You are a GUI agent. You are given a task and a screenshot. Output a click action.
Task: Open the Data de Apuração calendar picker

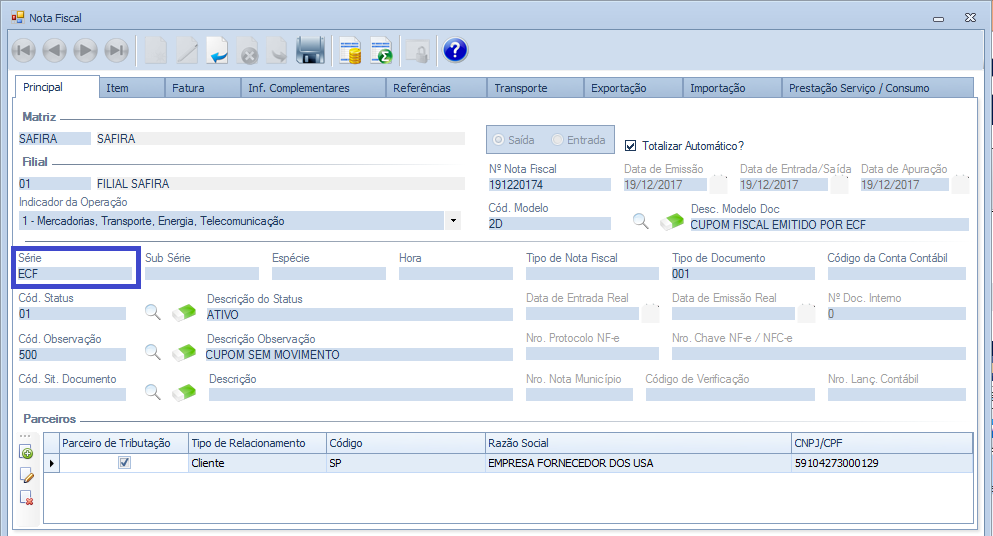[x=960, y=184]
